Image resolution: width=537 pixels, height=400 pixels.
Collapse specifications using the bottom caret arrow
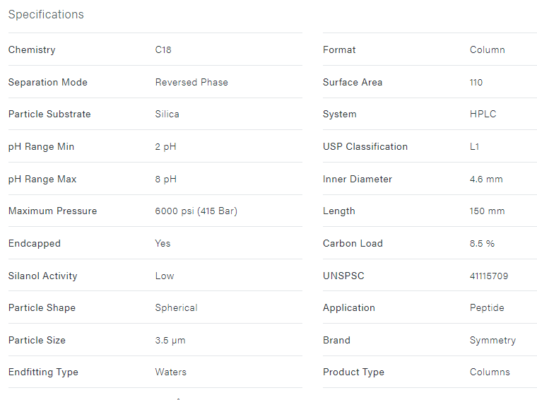click(178, 398)
